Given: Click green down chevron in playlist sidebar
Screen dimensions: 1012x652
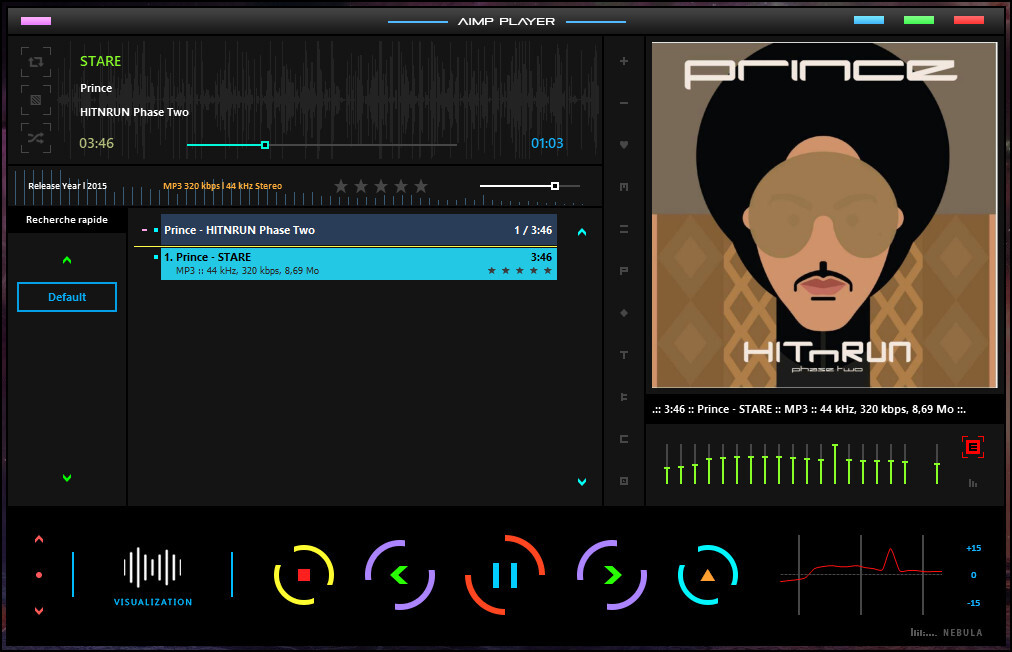Looking at the screenshot, I should point(67,478).
